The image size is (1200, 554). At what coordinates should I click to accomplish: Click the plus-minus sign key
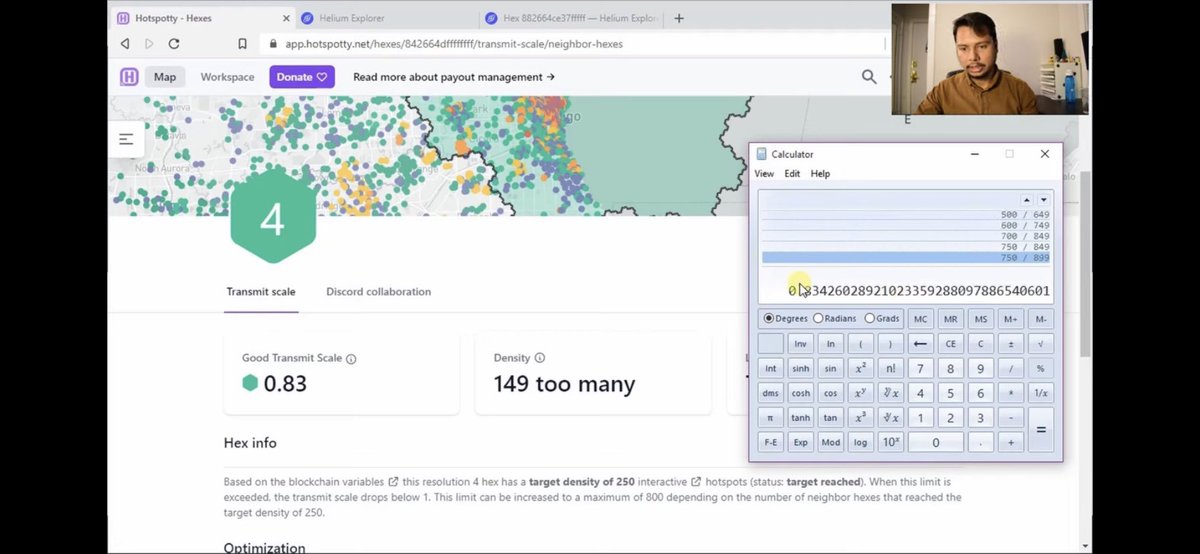pyautogui.click(x=1011, y=344)
